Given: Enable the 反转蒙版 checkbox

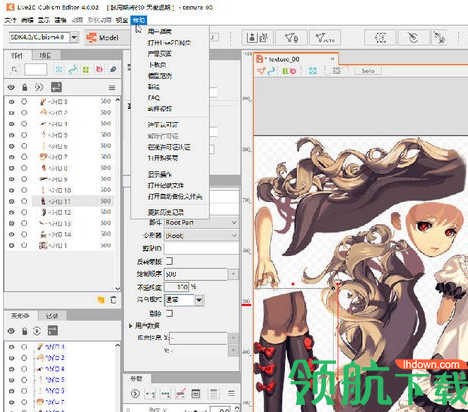Looking at the screenshot, I should coord(169,261).
